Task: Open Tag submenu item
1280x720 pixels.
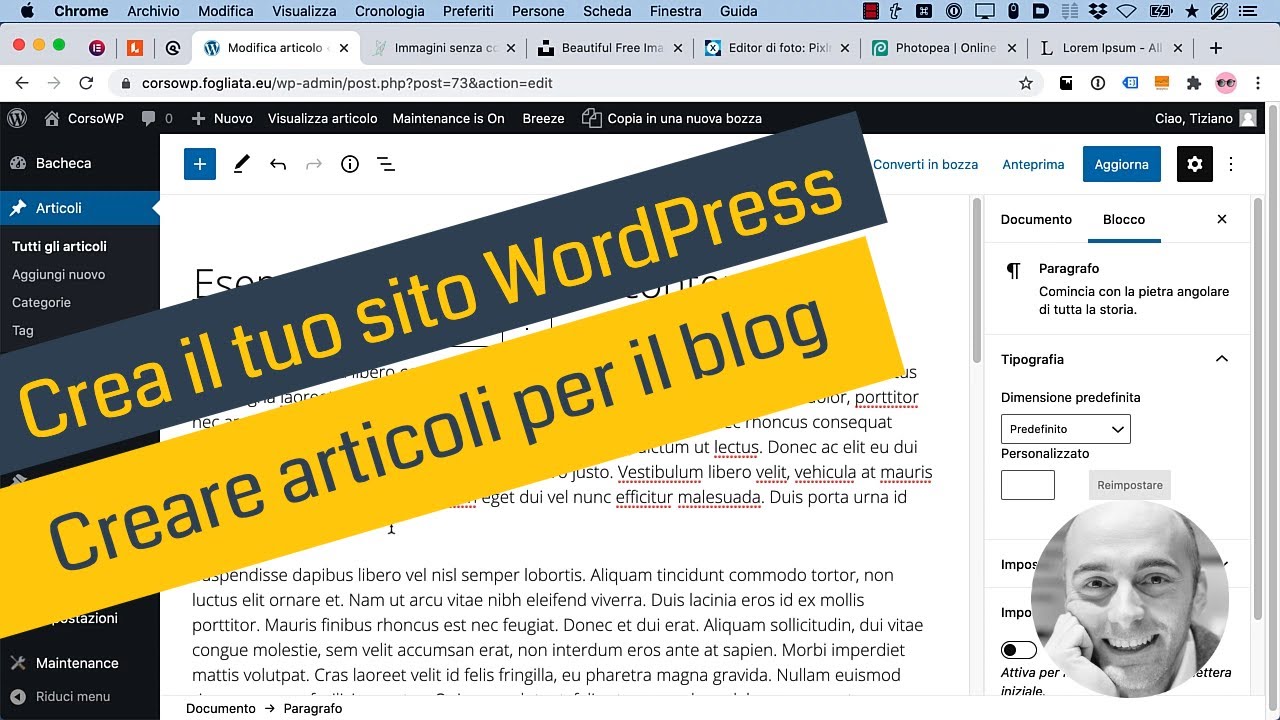Action: coord(23,330)
